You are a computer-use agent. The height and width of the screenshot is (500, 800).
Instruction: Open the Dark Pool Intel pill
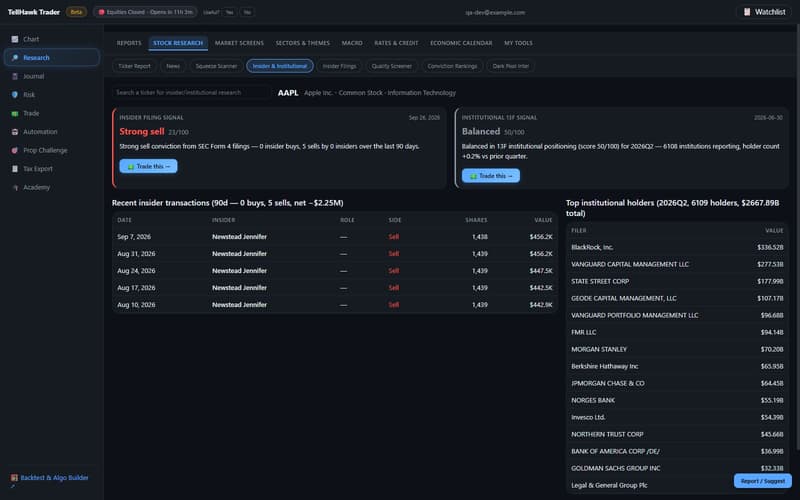coord(511,66)
